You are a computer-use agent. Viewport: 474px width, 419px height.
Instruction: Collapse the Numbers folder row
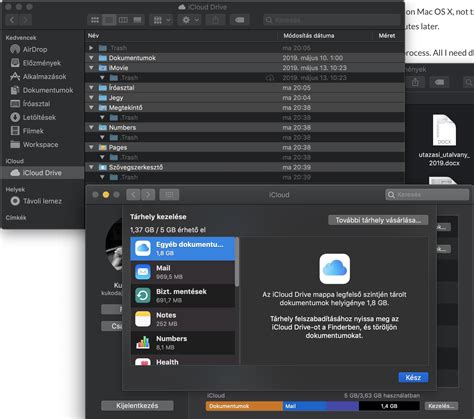click(91, 127)
